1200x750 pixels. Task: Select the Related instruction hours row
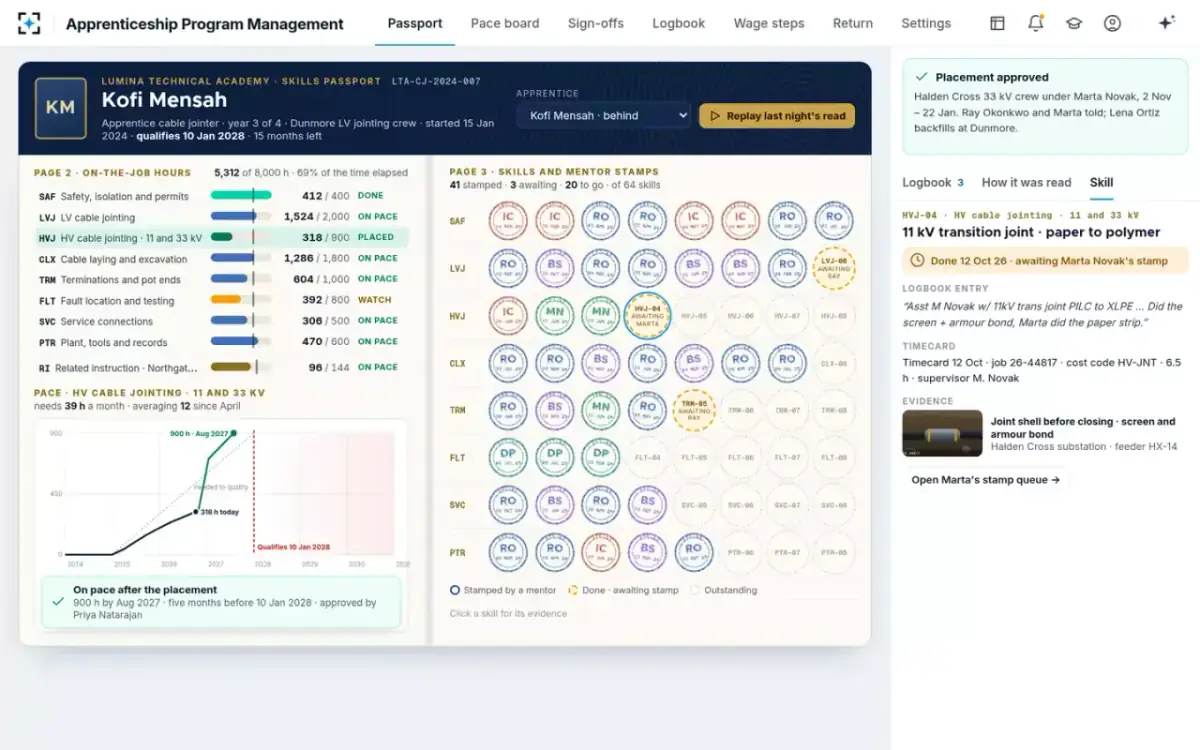coord(221,367)
